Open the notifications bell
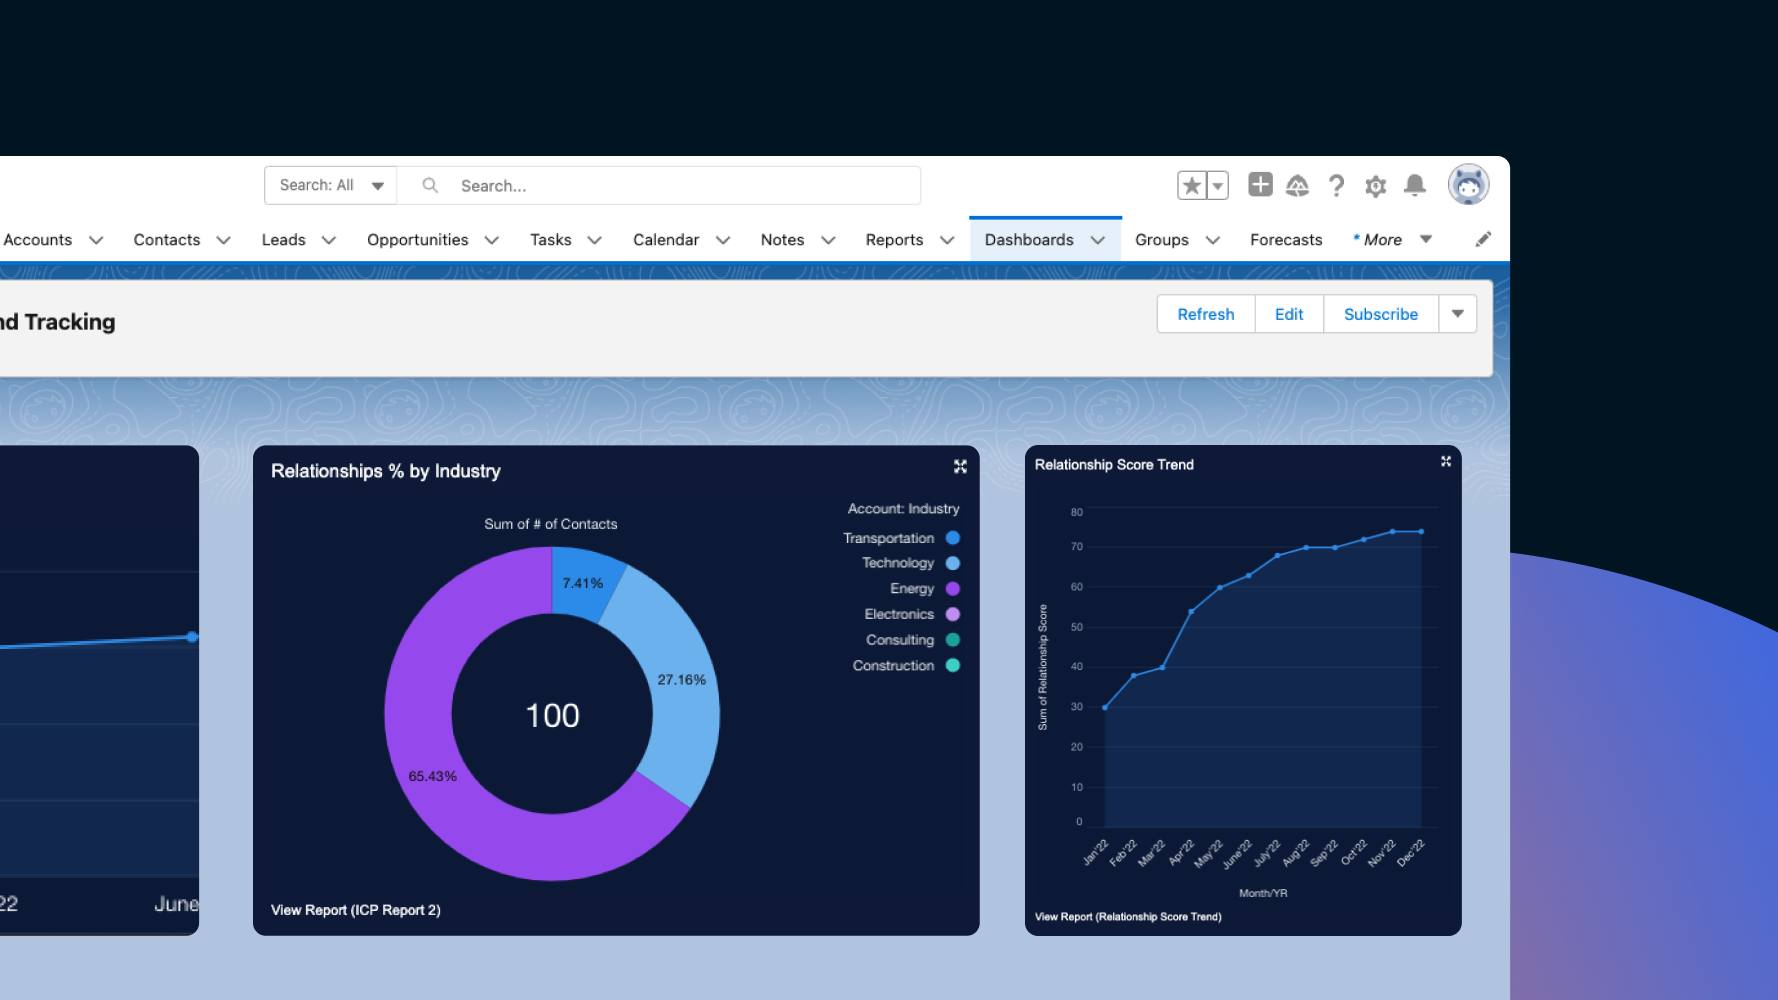This screenshot has height=1000, width=1778. 1414,186
